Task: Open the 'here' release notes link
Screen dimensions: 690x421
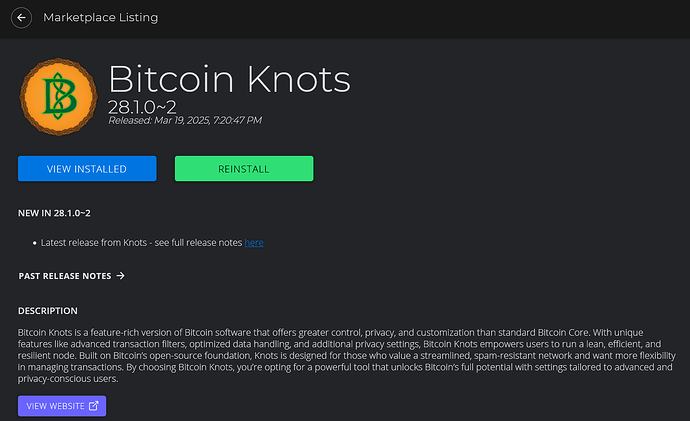Action: [x=254, y=242]
